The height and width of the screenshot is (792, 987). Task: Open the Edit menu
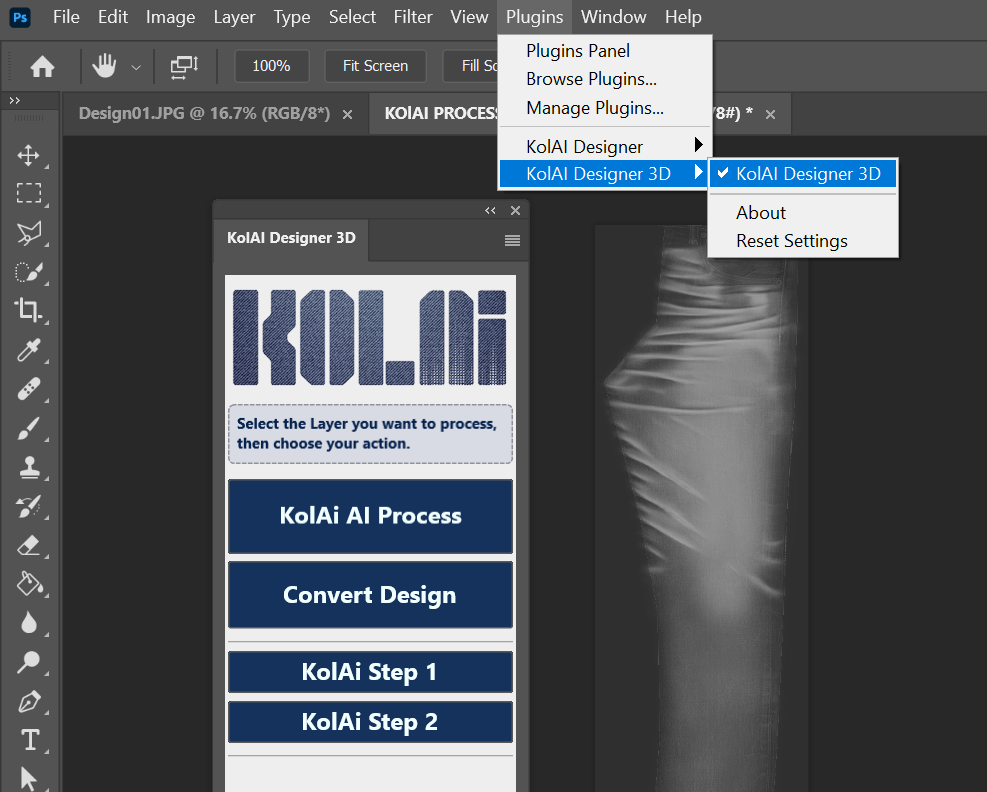(113, 17)
